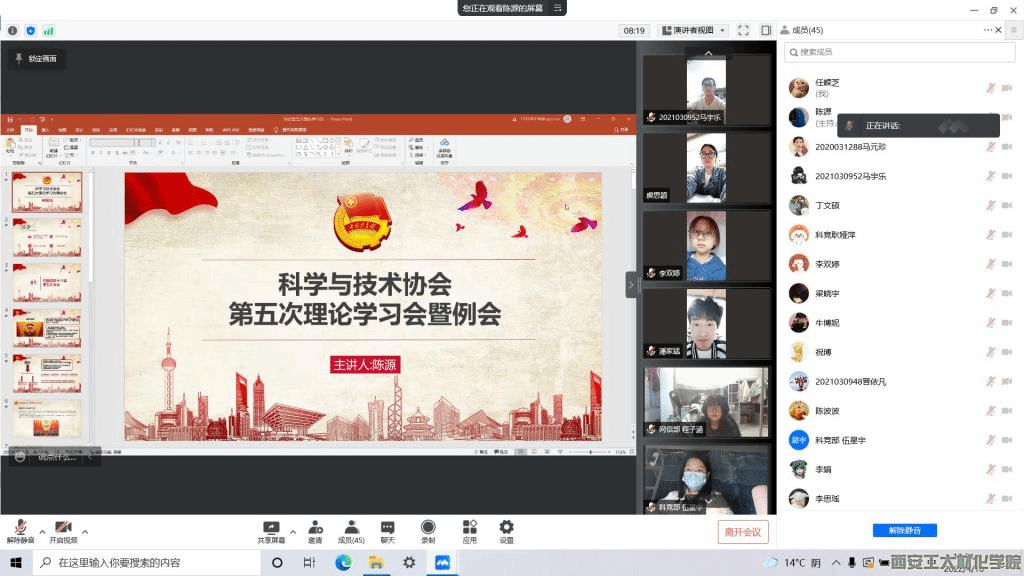Image resolution: width=1024 pixels, height=576 pixels.
Task: Open the blue security shield icon
Action: coord(30,30)
